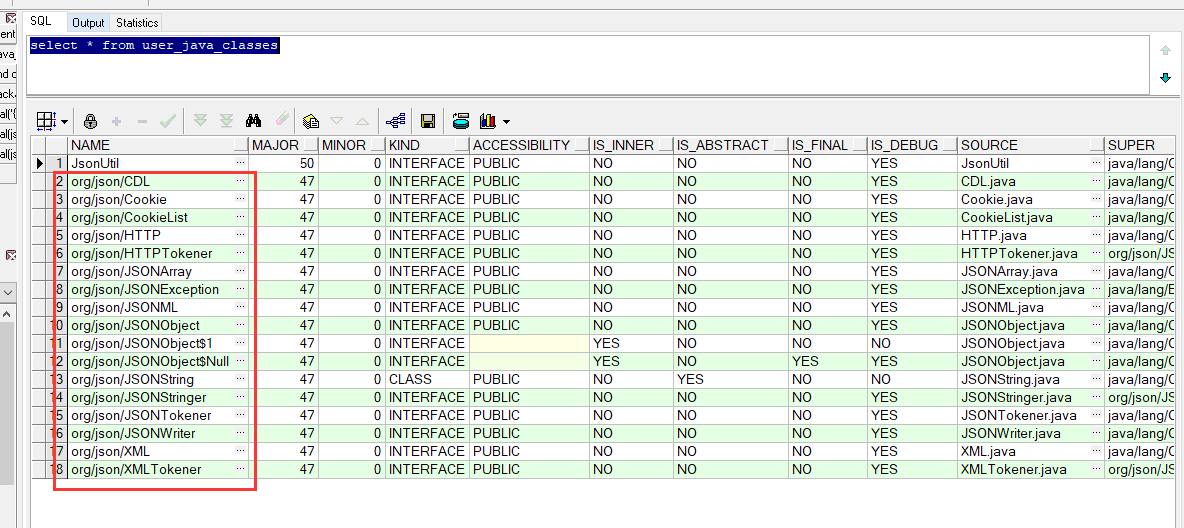Click the ellipsis button in the org/json/XMLTokener NAME cell
The image size is (1184, 528).
(x=241, y=469)
